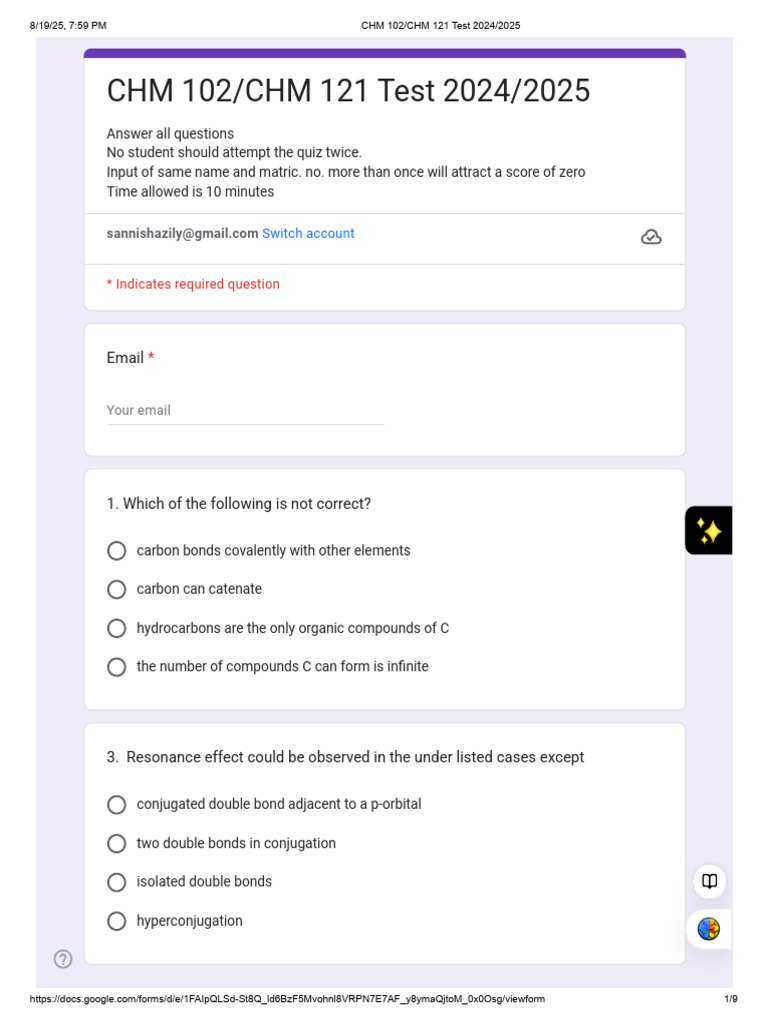This screenshot has width=768, height=1024.
Task: Click the sannishazily@gmail.com account text
Action: 182,233
